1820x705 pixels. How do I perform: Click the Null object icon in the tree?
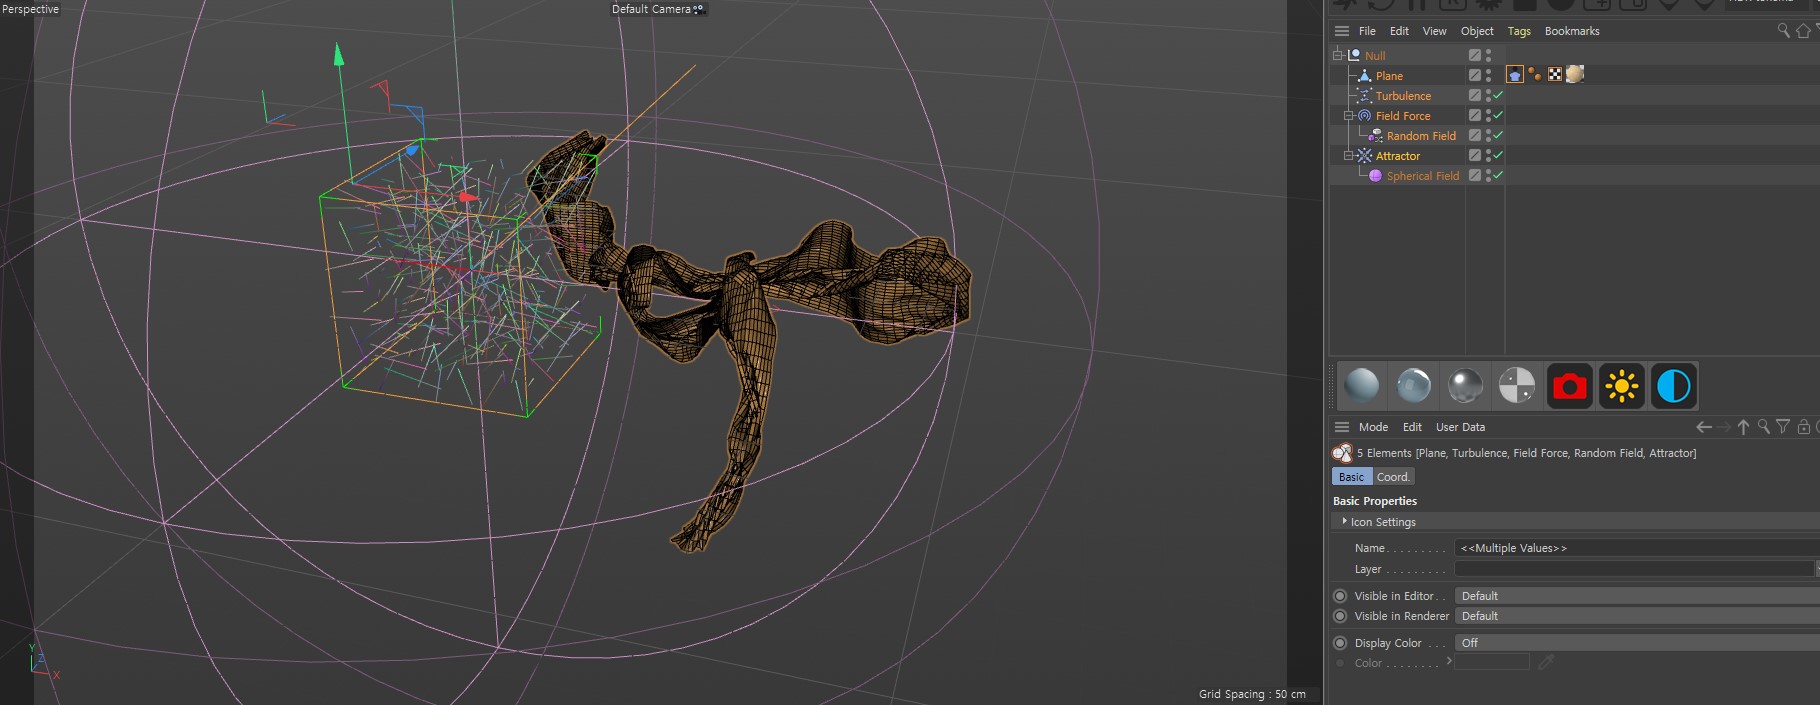click(1354, 55)
